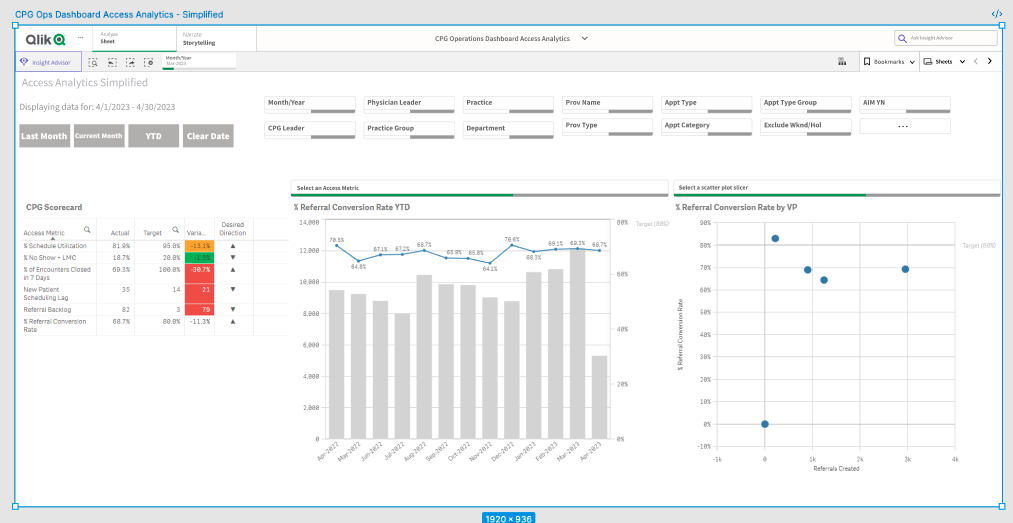Click the Month/Year selection chip in toolbar
Image resolution: width=1013 pixels, height=523 pixels.
199,61
